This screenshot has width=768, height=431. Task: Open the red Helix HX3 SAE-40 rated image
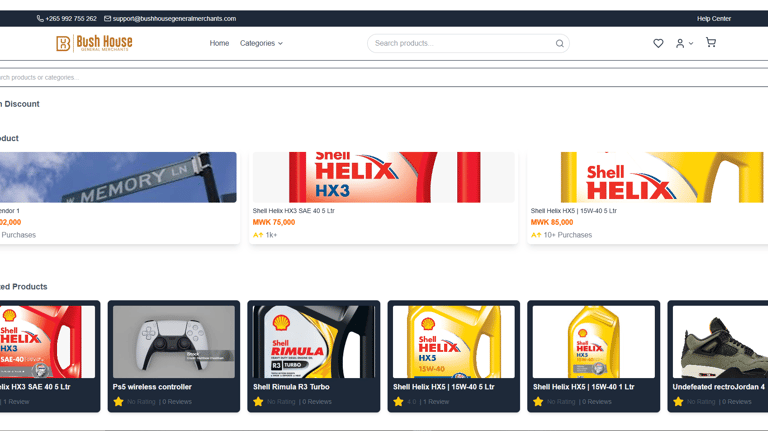tap(48, 342)
